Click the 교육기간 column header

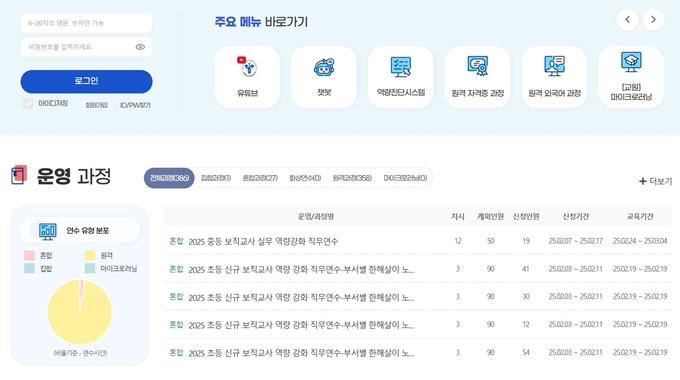pyautogui.click(x=640, y=216)
